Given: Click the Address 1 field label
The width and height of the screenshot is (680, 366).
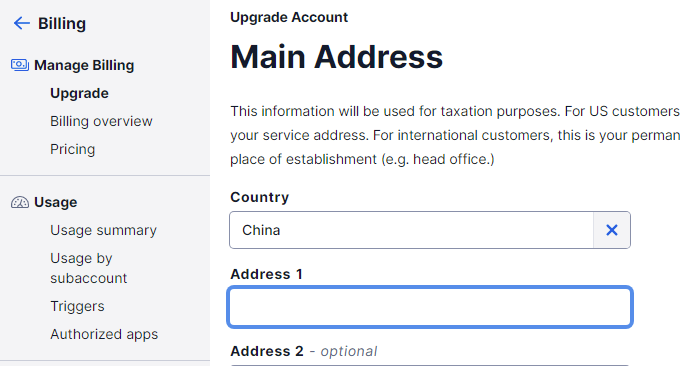Looking at the screenshot, I should tap(266, 274).
